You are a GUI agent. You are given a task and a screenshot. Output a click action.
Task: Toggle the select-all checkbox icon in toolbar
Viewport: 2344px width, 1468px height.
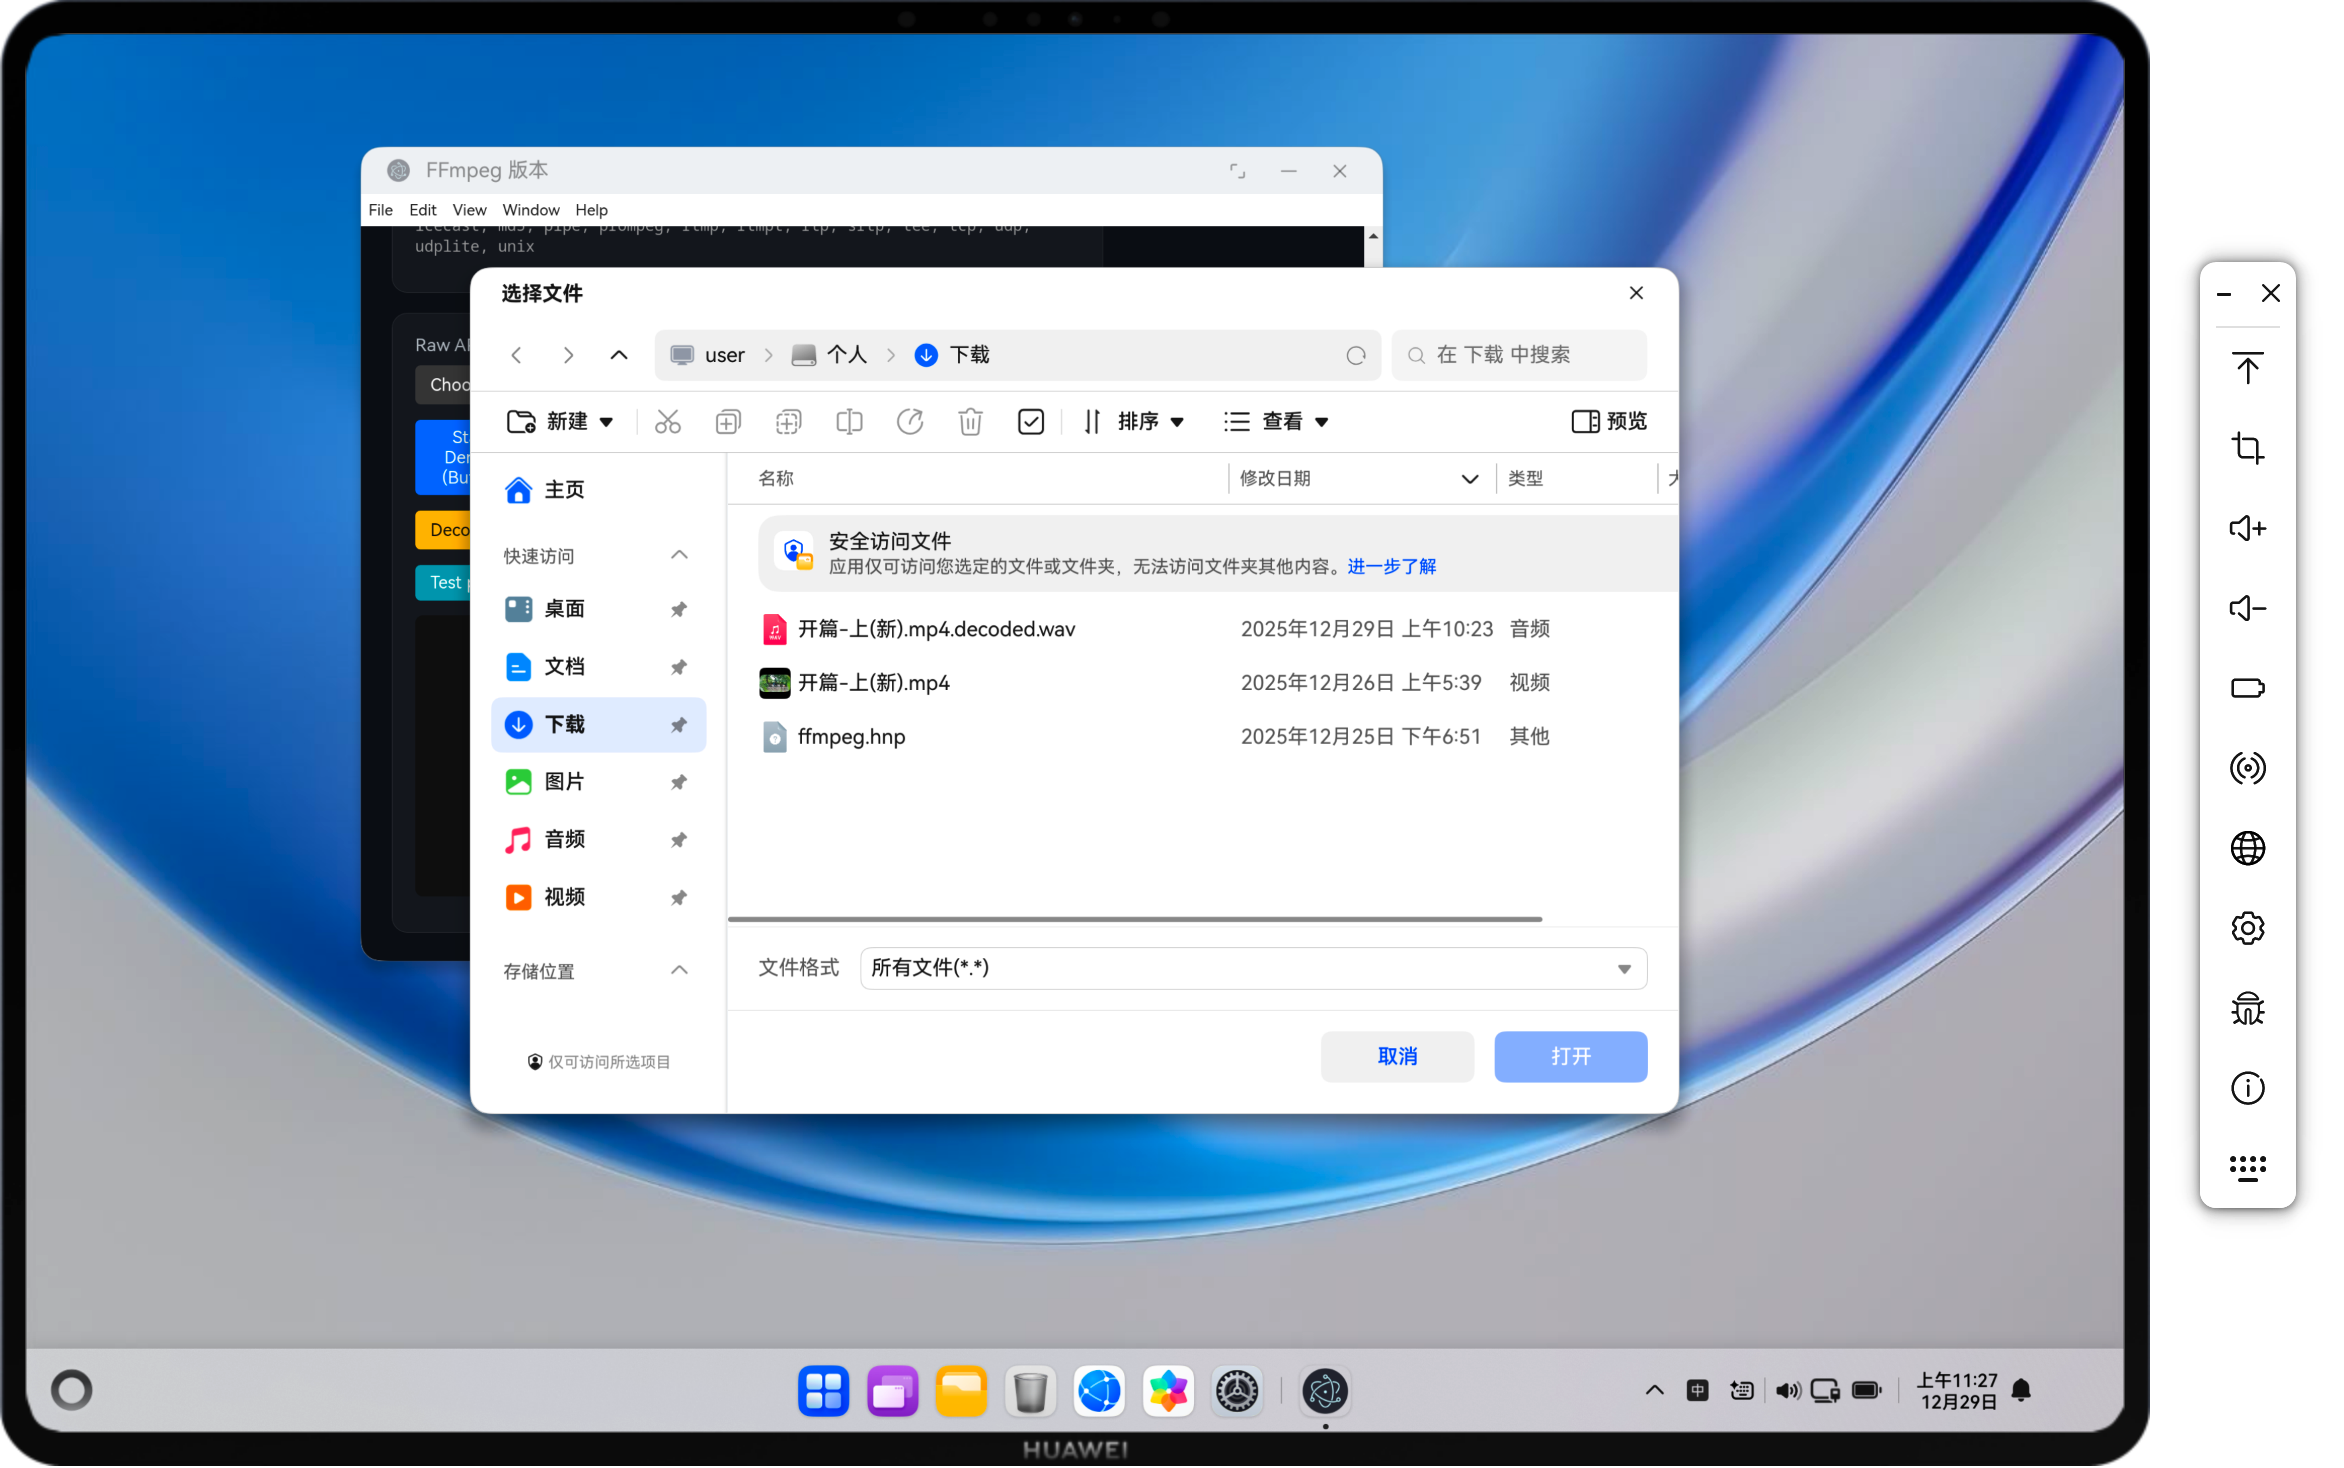1030,422
